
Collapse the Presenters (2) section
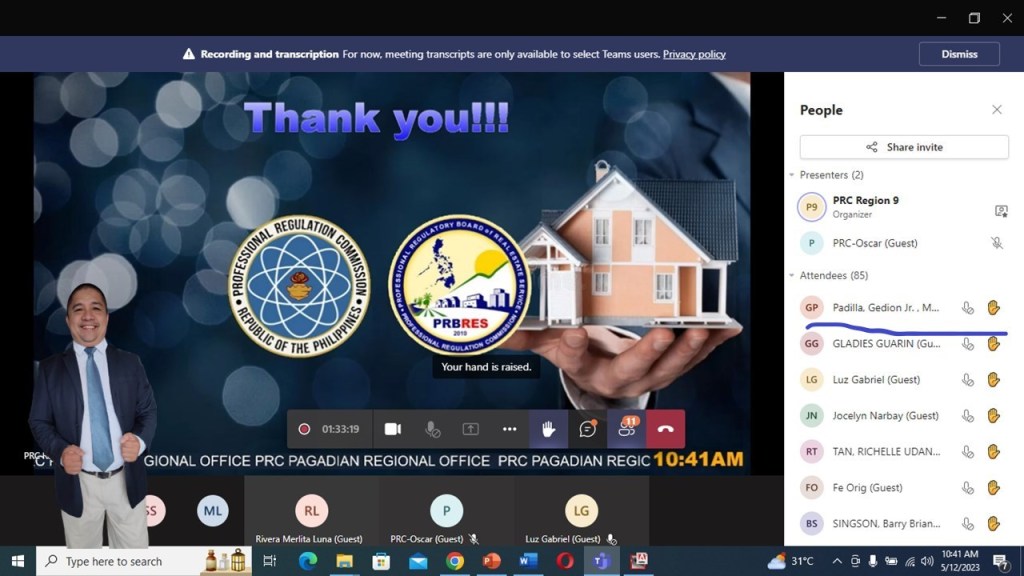[x=792, y=175]
